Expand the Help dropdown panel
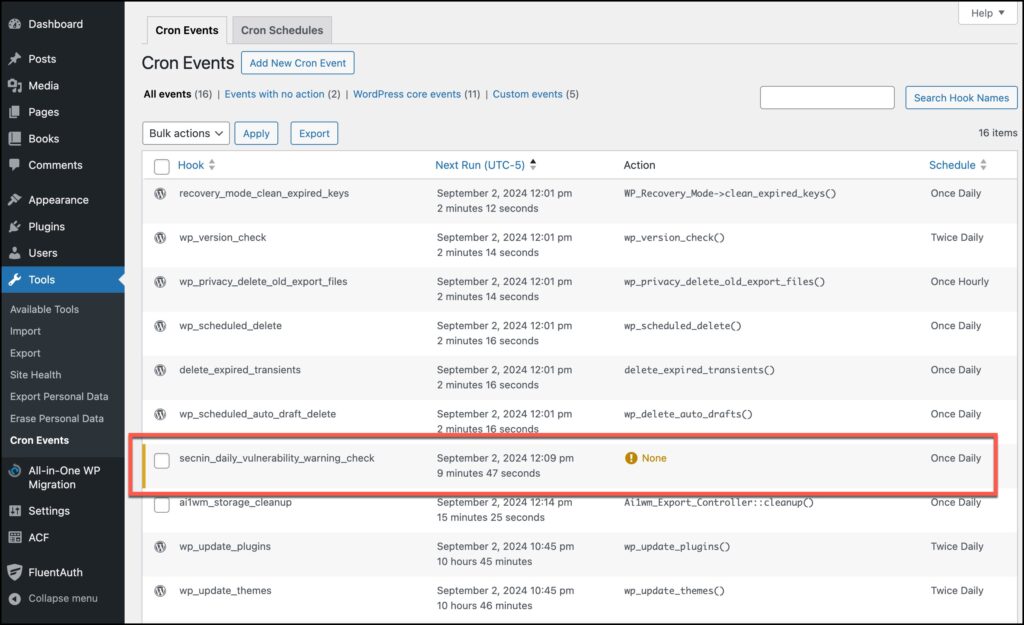 point(986,13)
